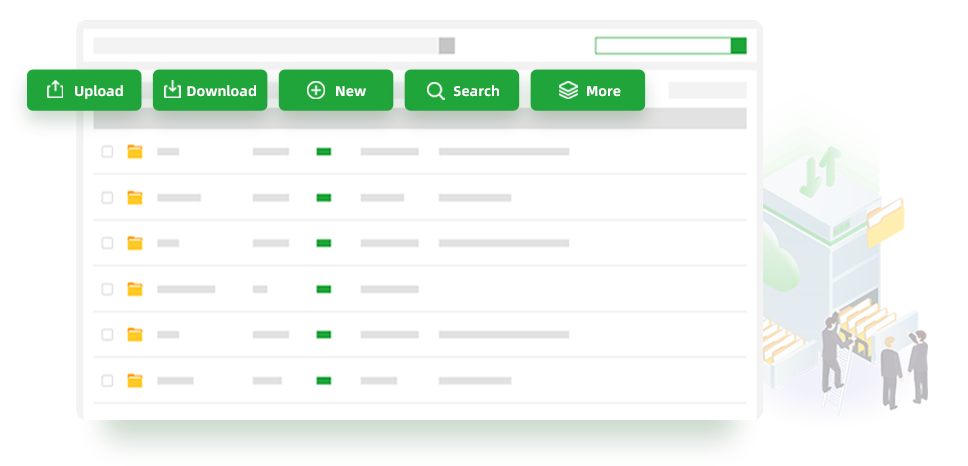Viewport: 968px width, 466px height.
Task: Open Search from the green toolbar
Action: point(462,91)
